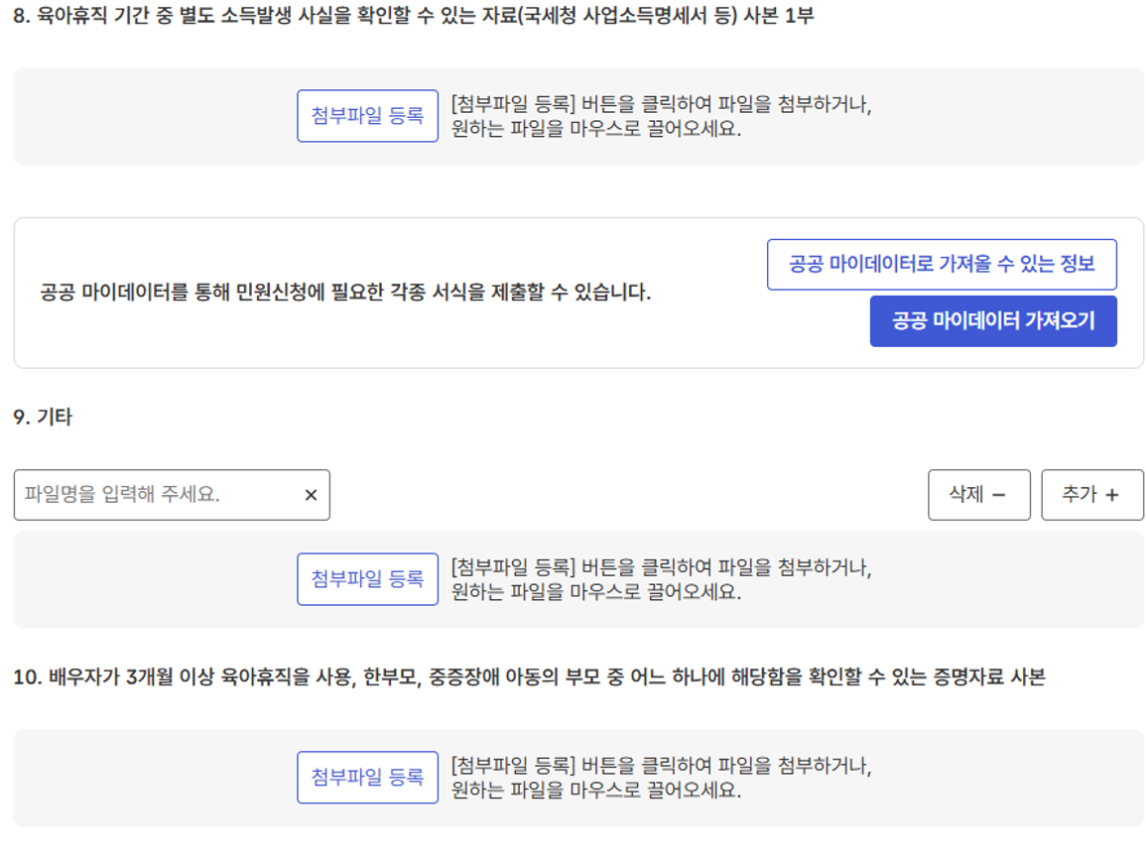1146x851 pixels.
Task: Click 추가 + button in 기타 section
Action: (x=1092, y=495)
